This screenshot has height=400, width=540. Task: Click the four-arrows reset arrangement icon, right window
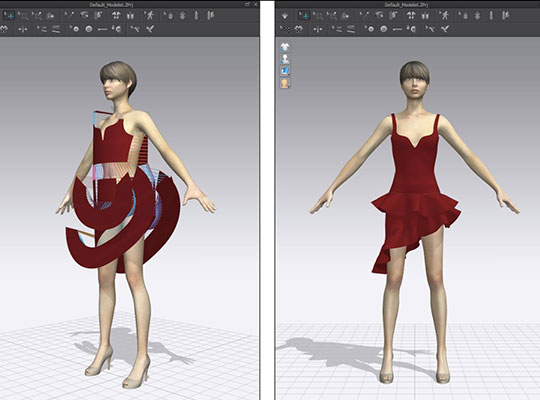pyautogui.click(x=411, y=15)
